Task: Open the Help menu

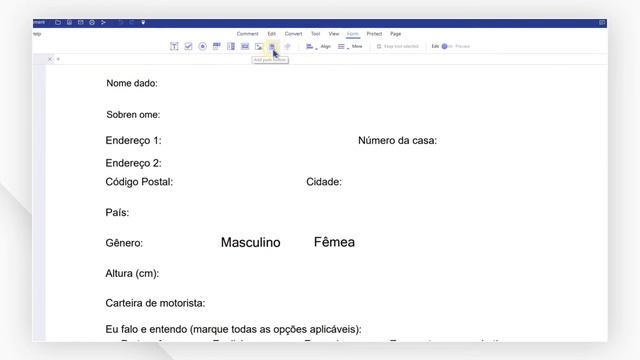Action: pyautogui.click(x=37, y=34)
